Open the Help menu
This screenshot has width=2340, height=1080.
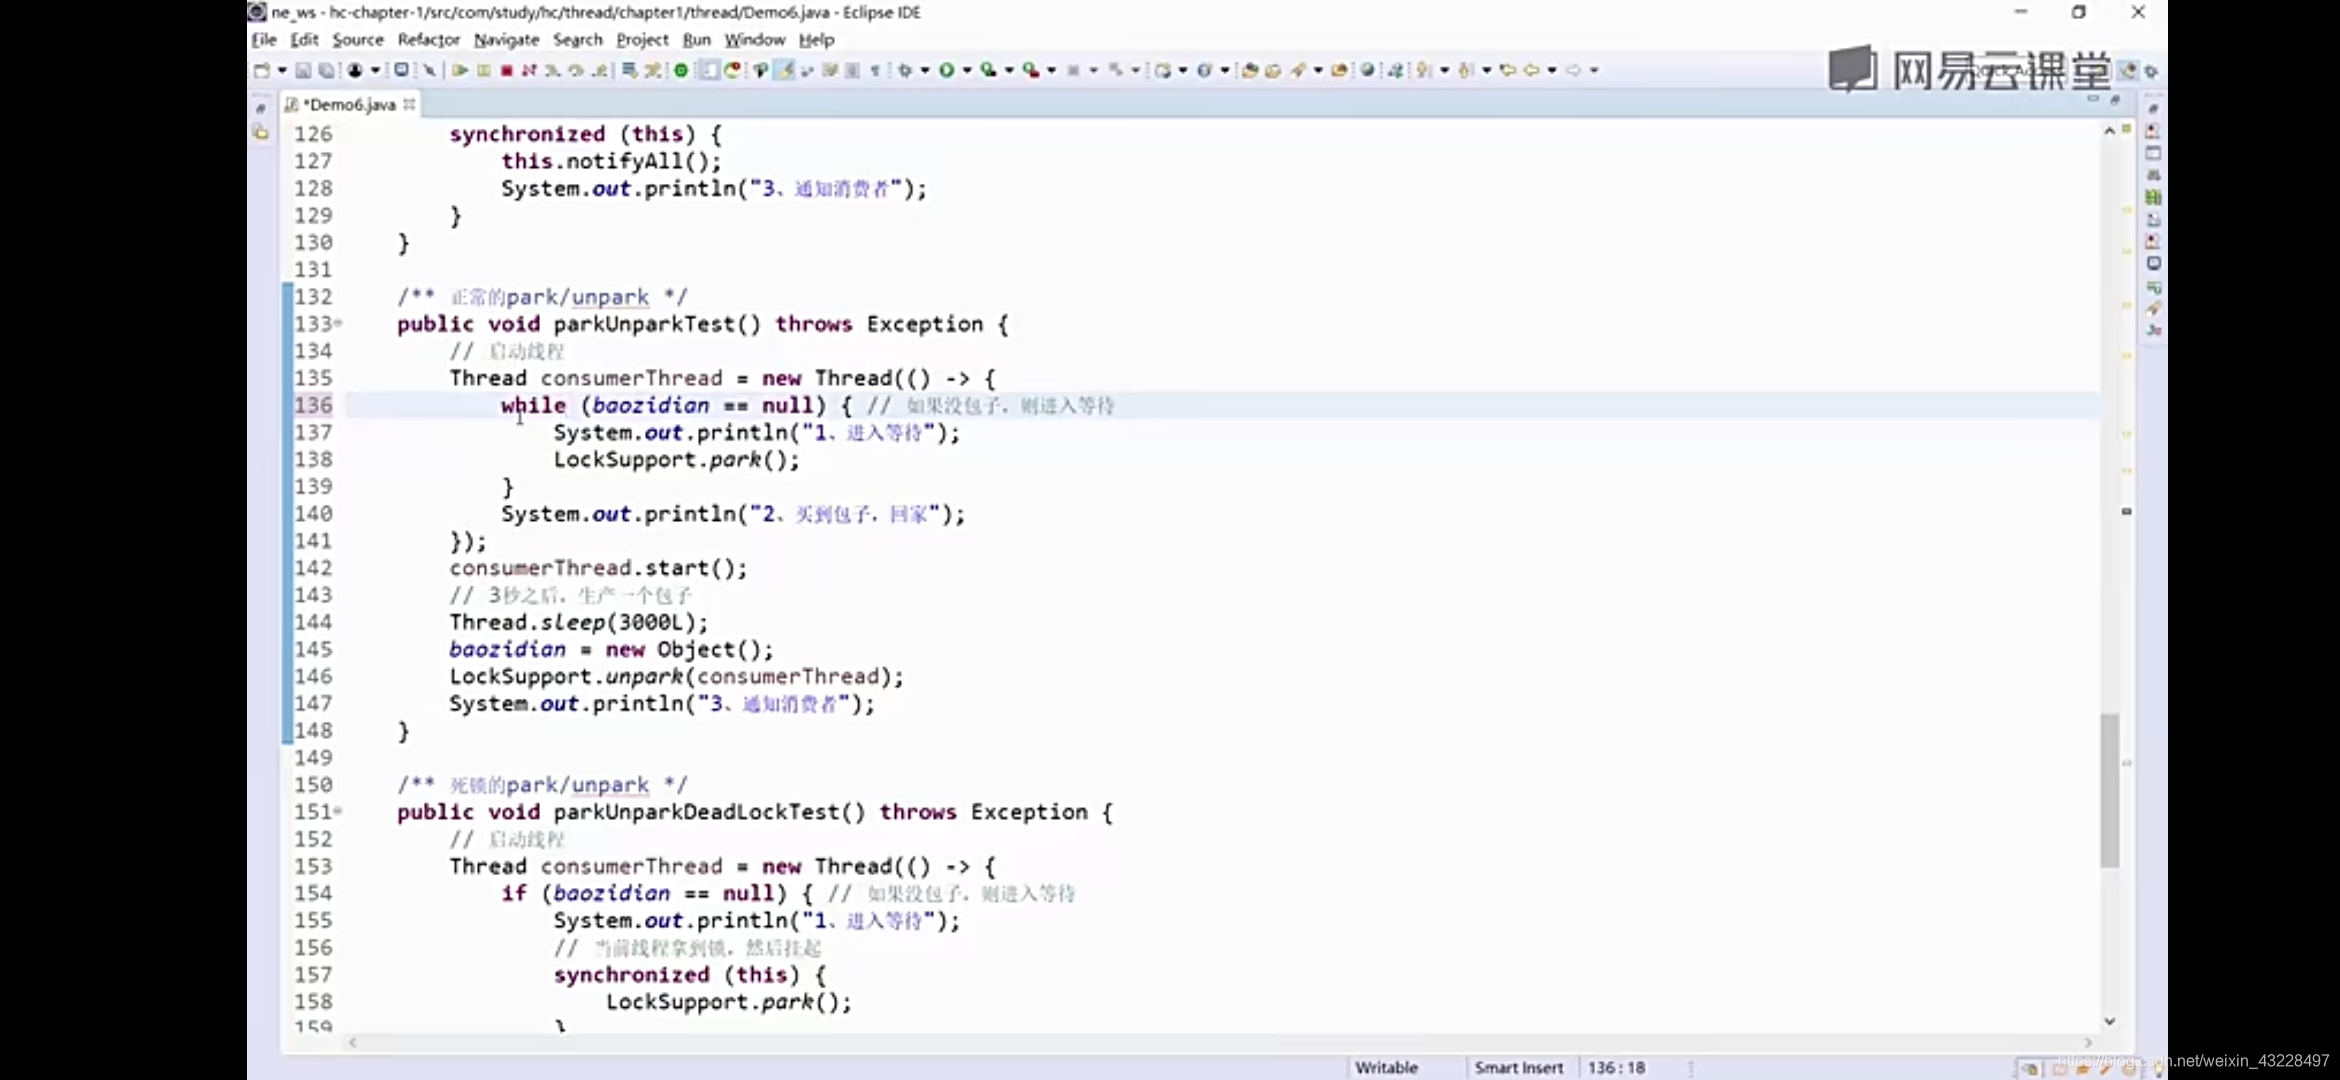pyautogui.click(x=816, y=40)
